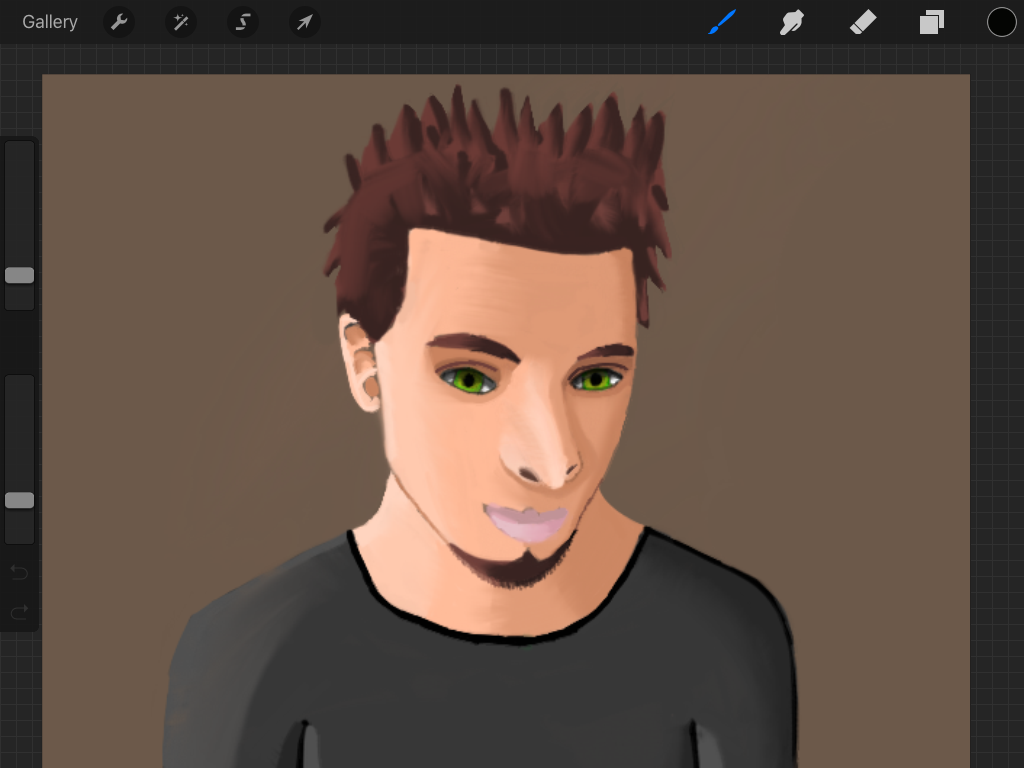Click the brush opacity slider handle

20,500
